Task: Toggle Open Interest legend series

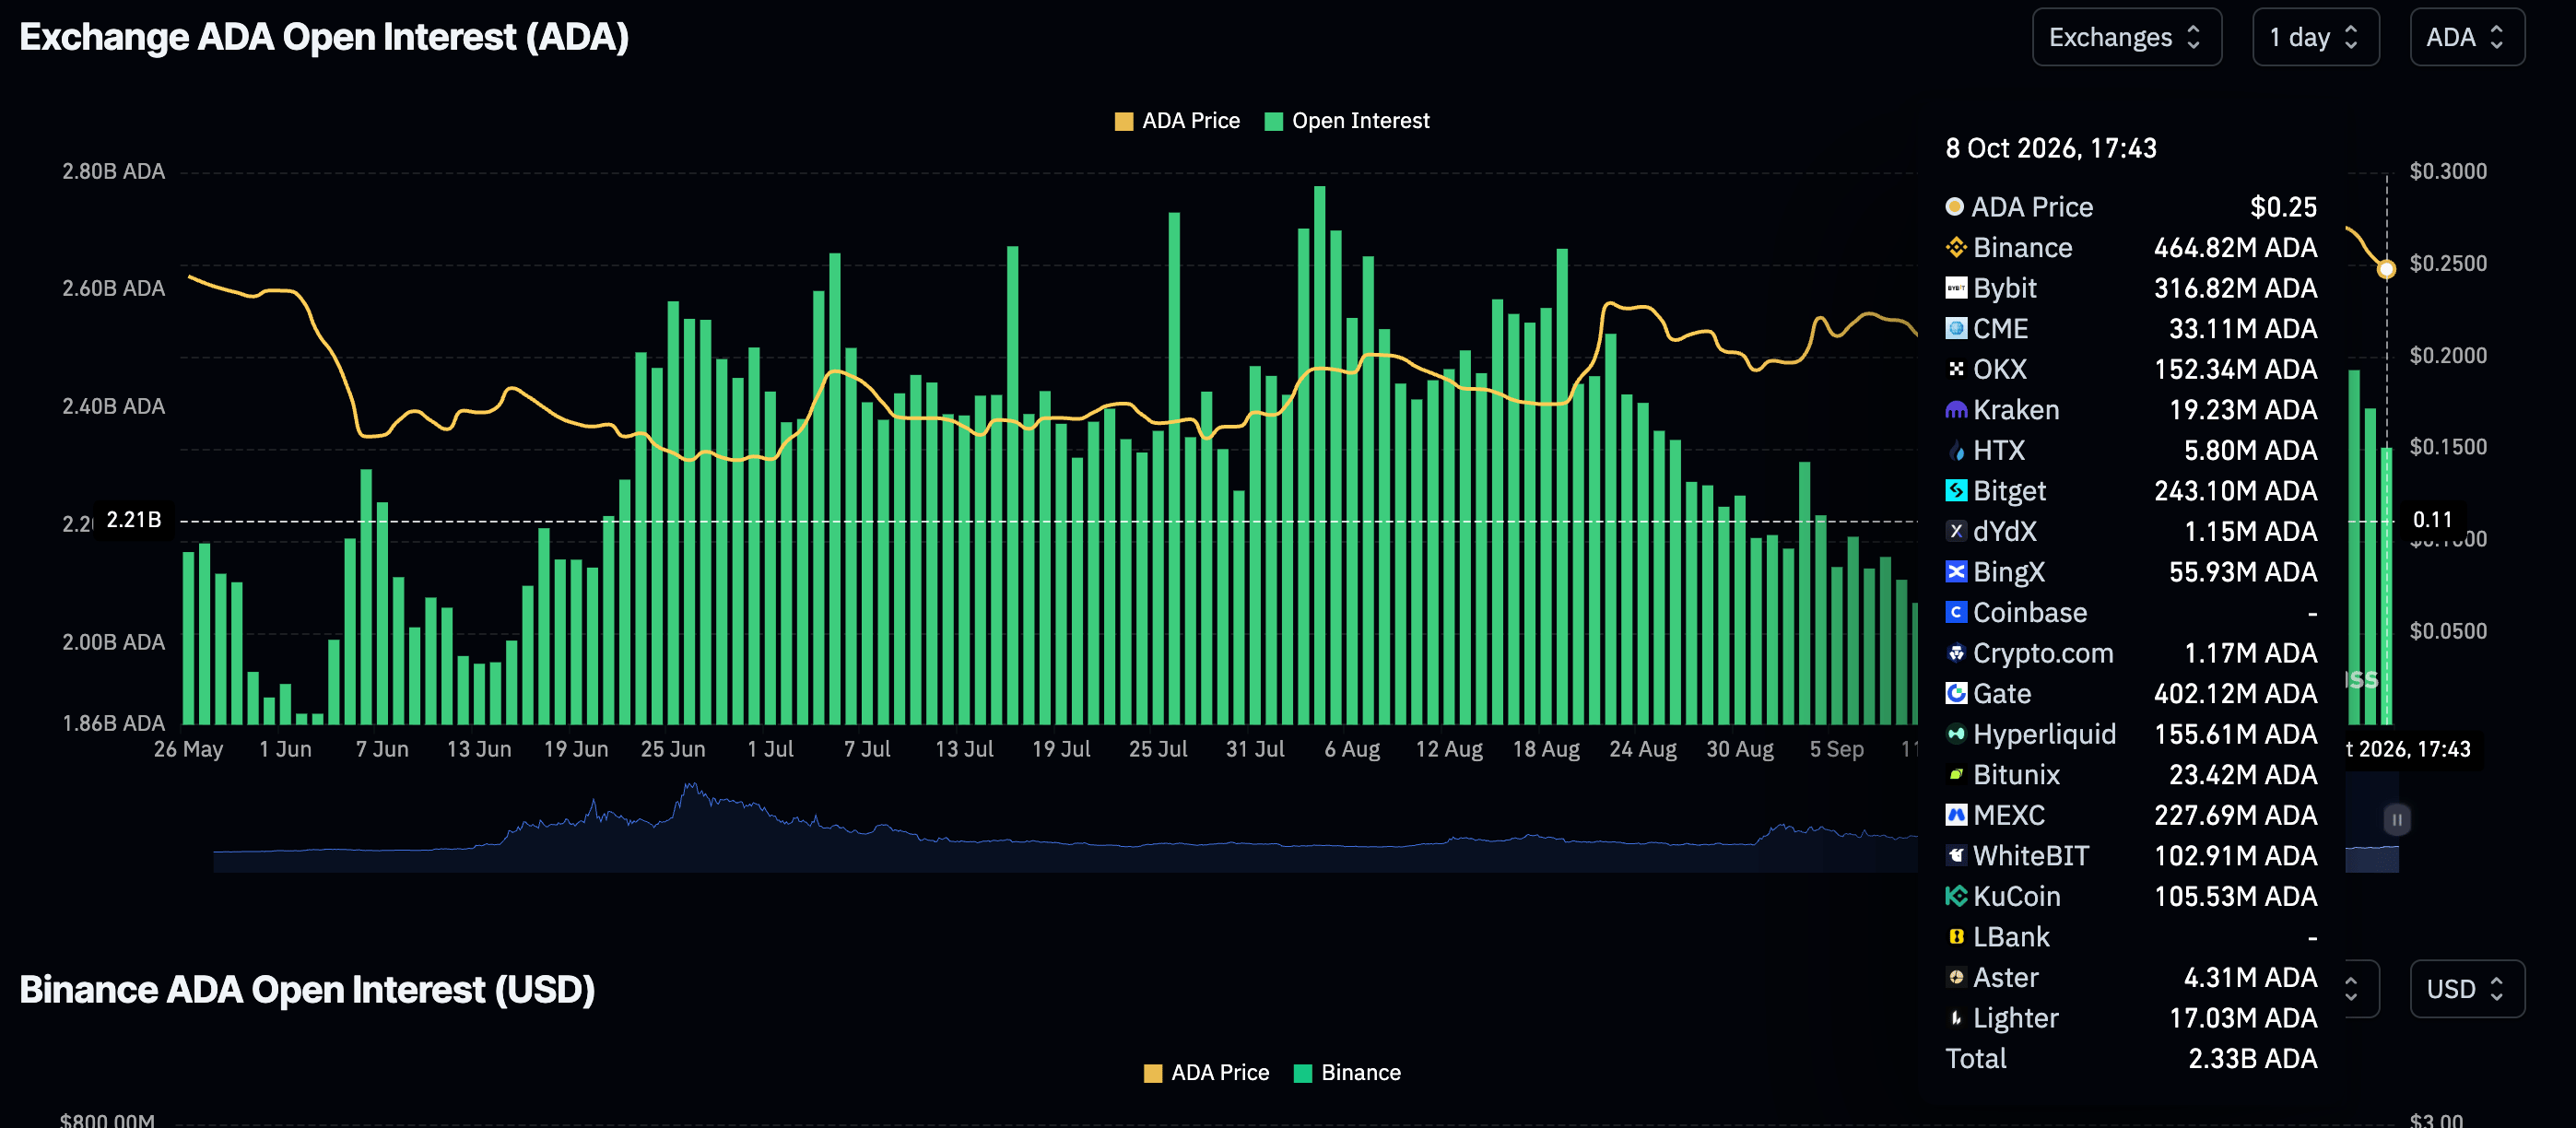Action: (x=1347, y=121)
